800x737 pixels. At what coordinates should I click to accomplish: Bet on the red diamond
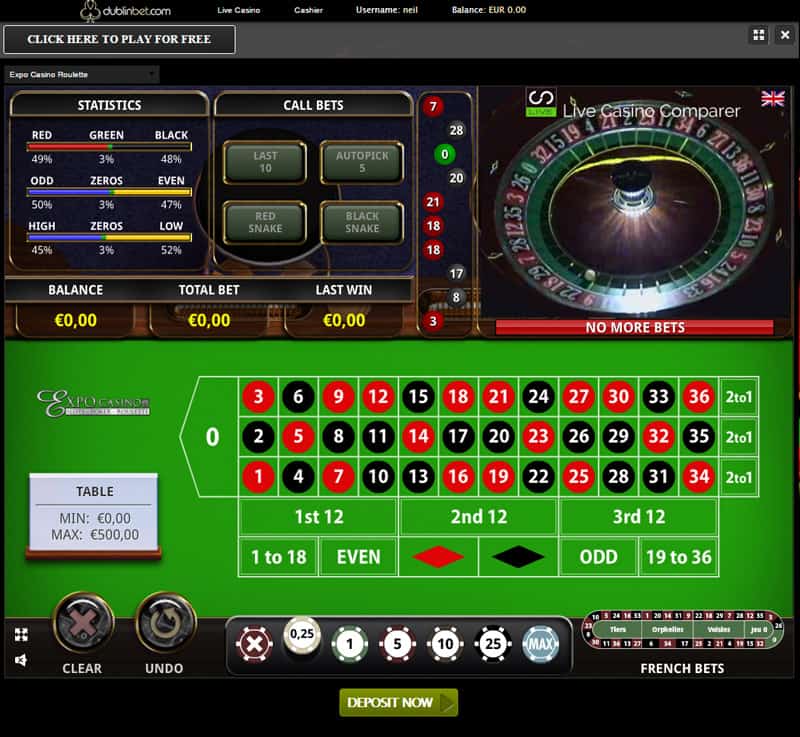coord(438,557)
